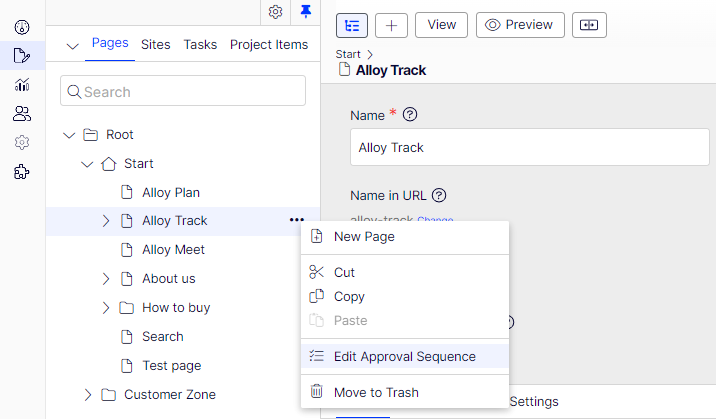The image size is (716, 419).
Task: Expand the Customer Zone folder
Action: tap(88, 395)
